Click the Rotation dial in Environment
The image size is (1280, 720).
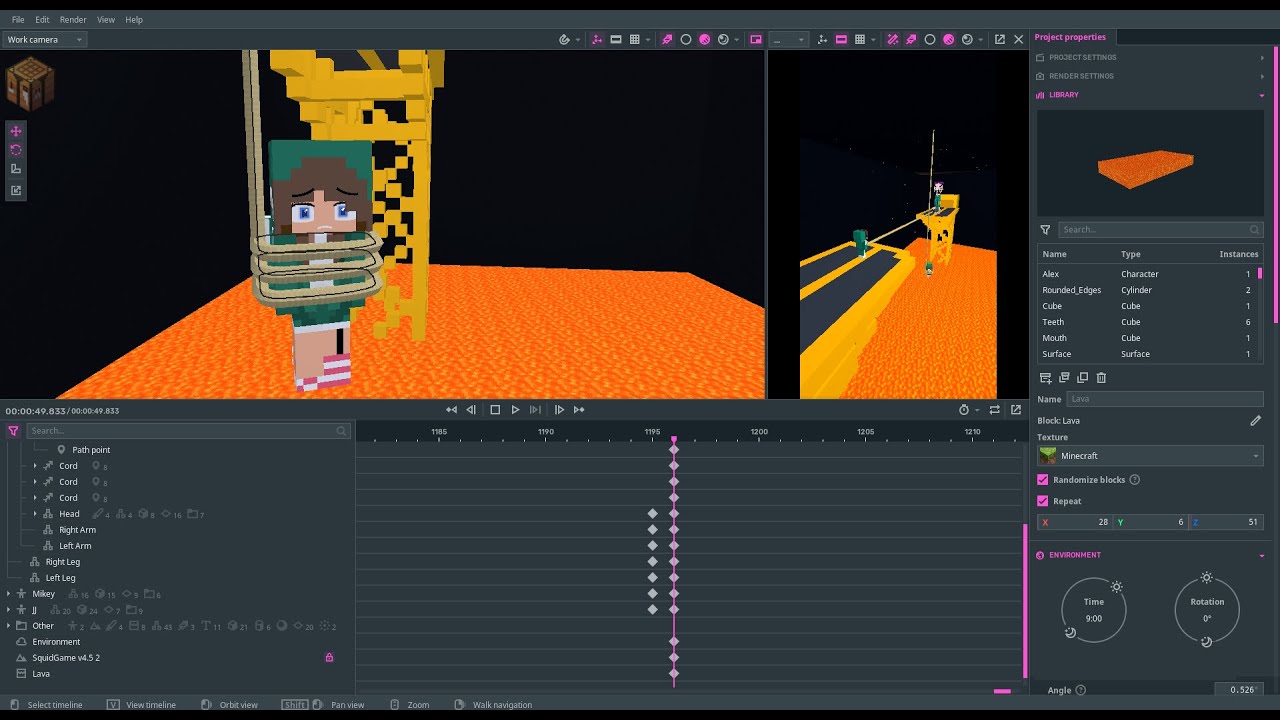[1206, 609]
